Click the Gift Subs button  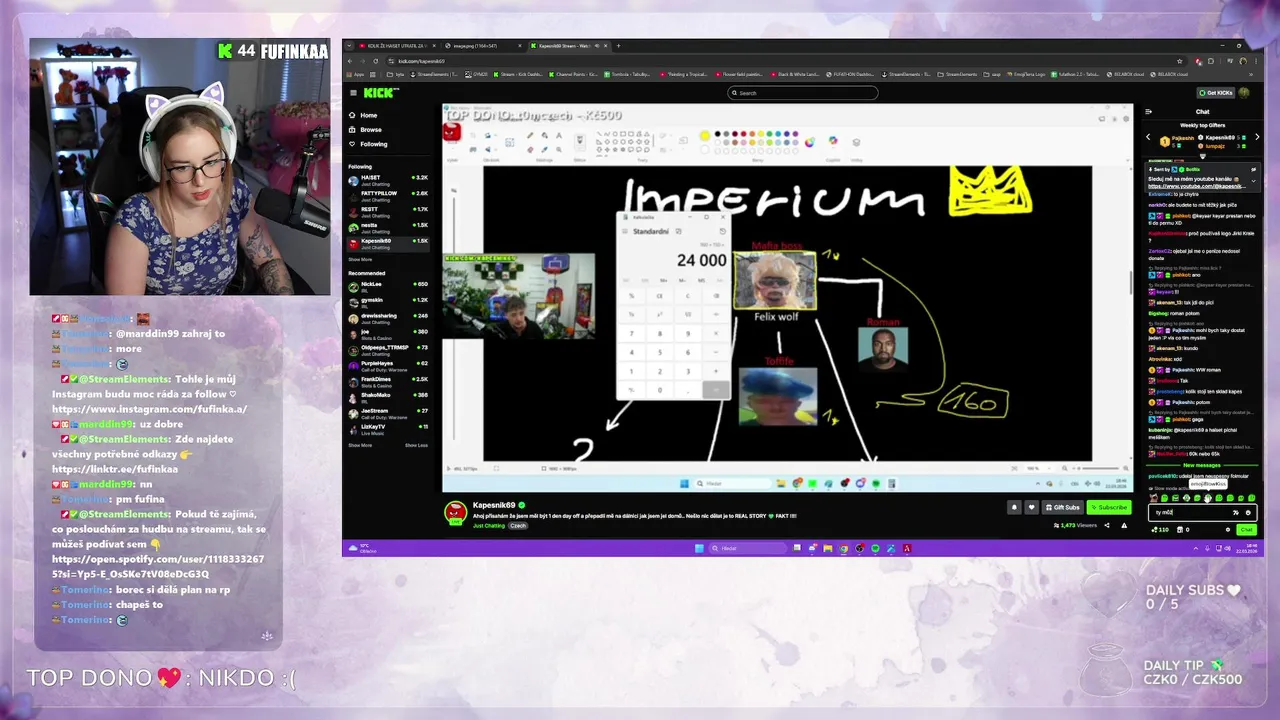[x=1062, y=507]
